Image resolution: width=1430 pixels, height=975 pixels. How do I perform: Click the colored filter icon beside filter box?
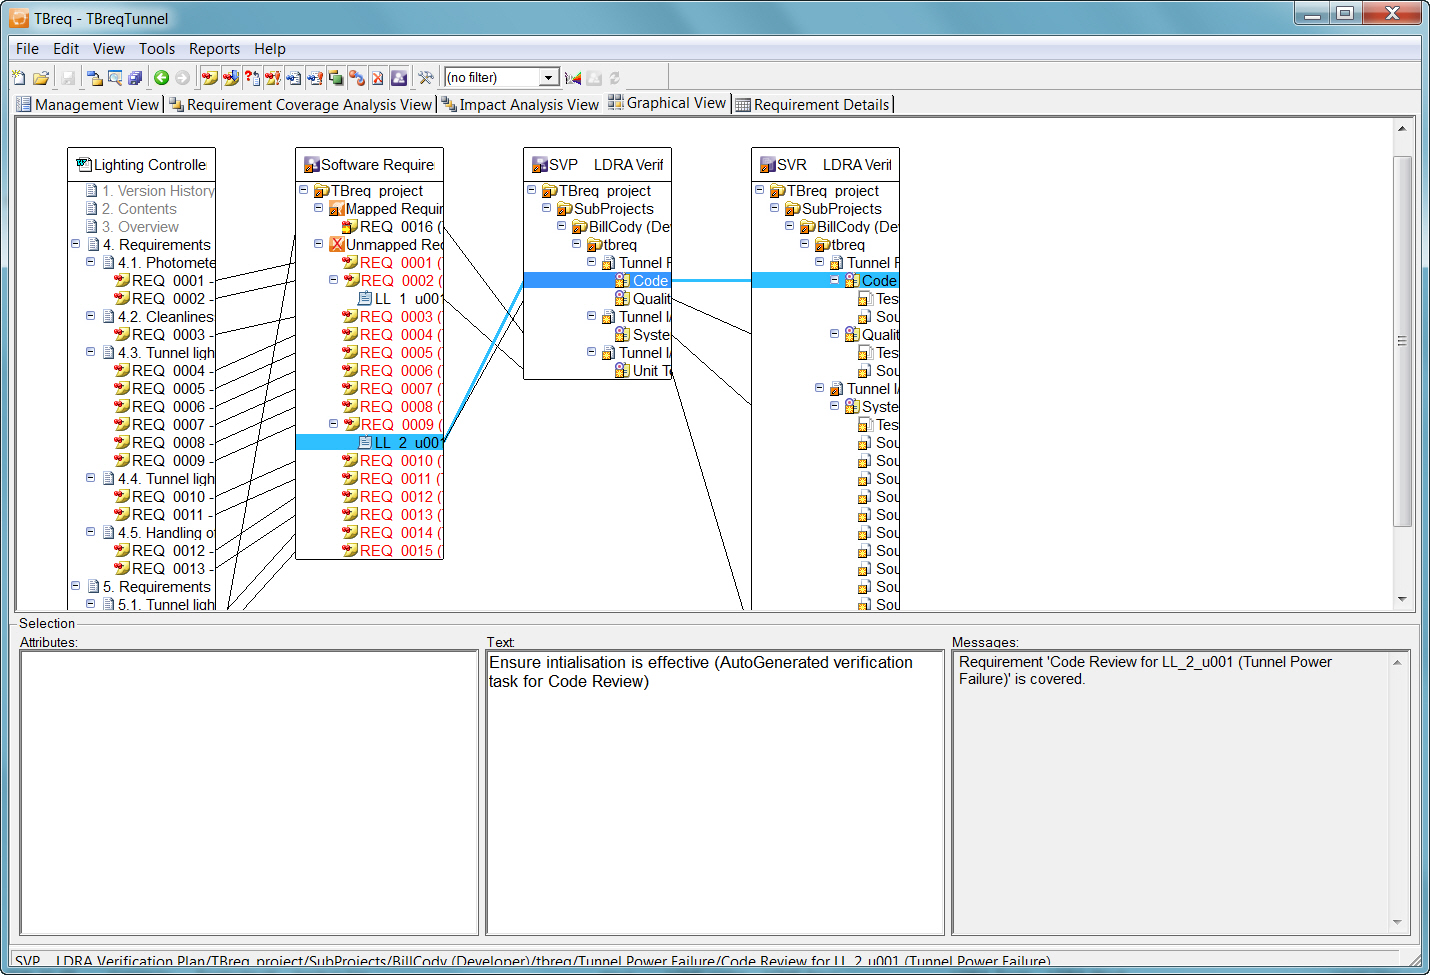point(573,78)
